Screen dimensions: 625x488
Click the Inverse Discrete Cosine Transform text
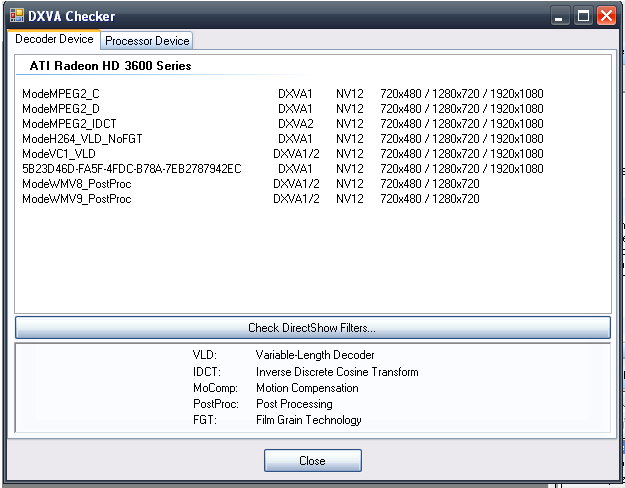337,372
